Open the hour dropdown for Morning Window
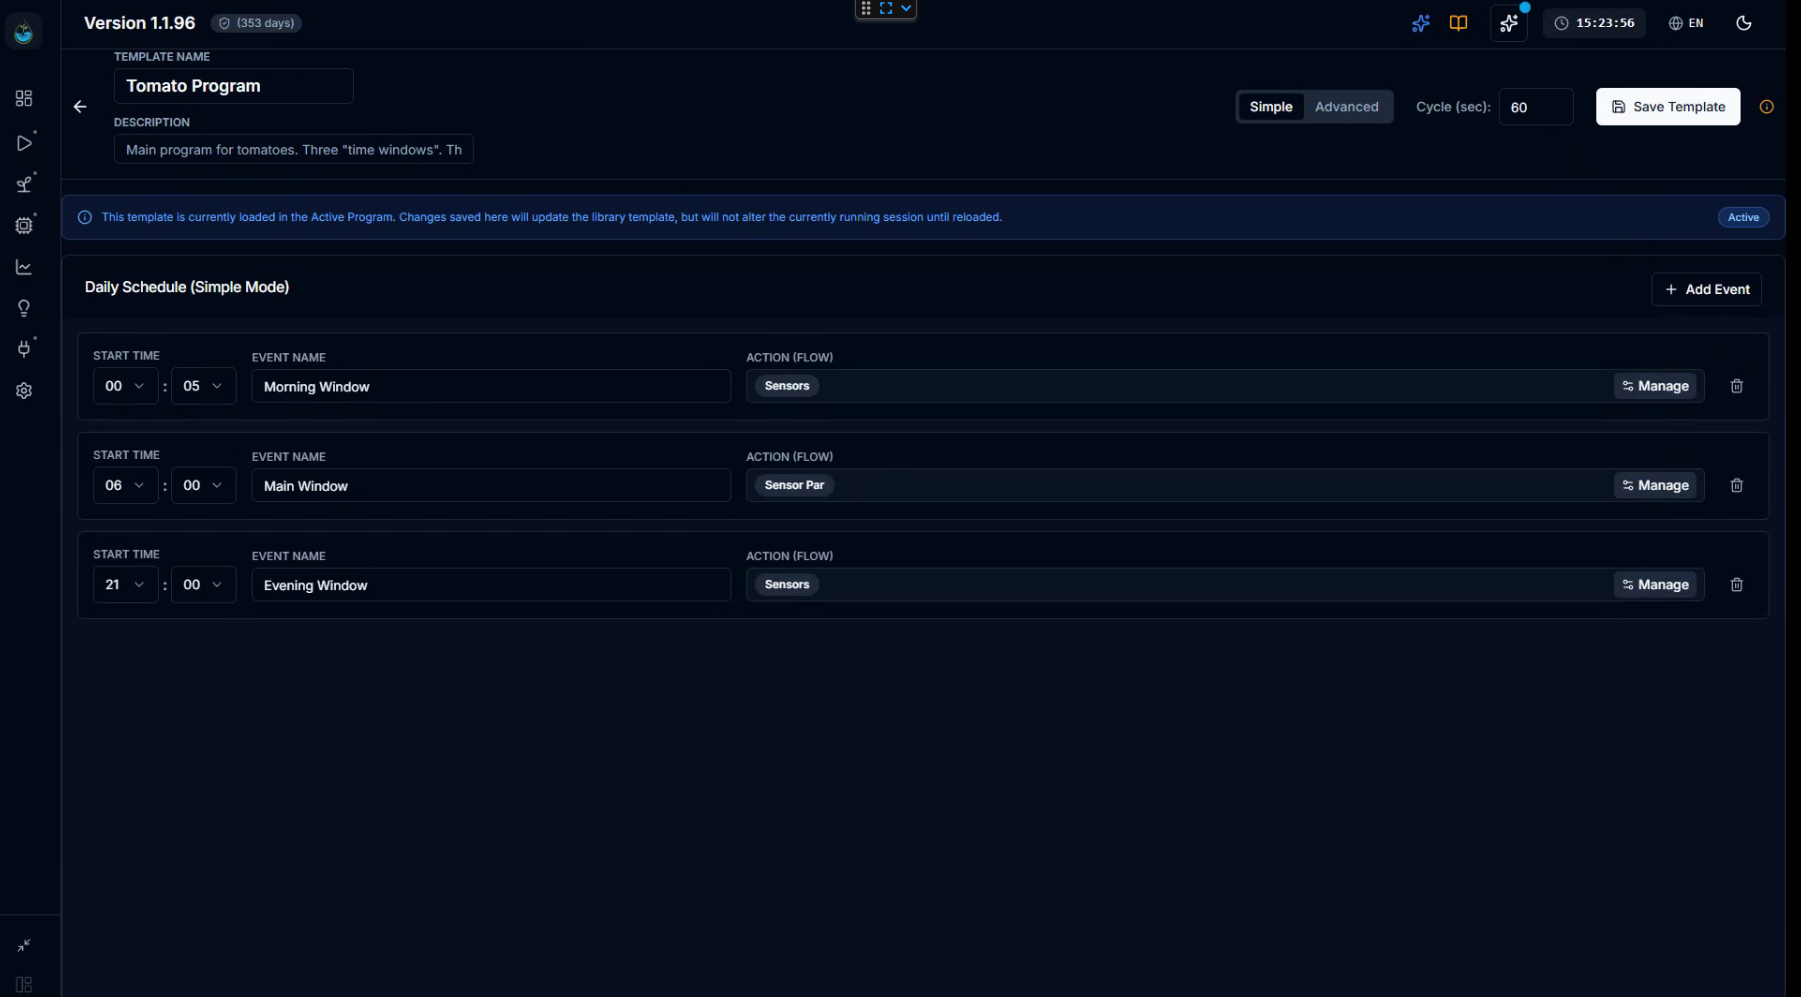Screen dimensions: 1801x997 point(125,386)
